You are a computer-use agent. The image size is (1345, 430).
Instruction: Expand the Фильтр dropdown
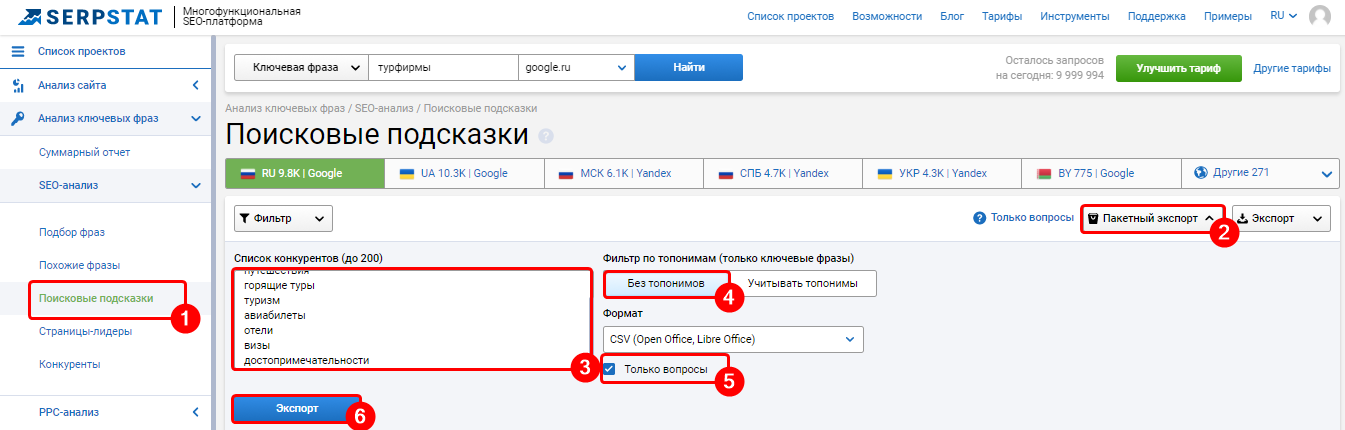[x=283, y=218]
